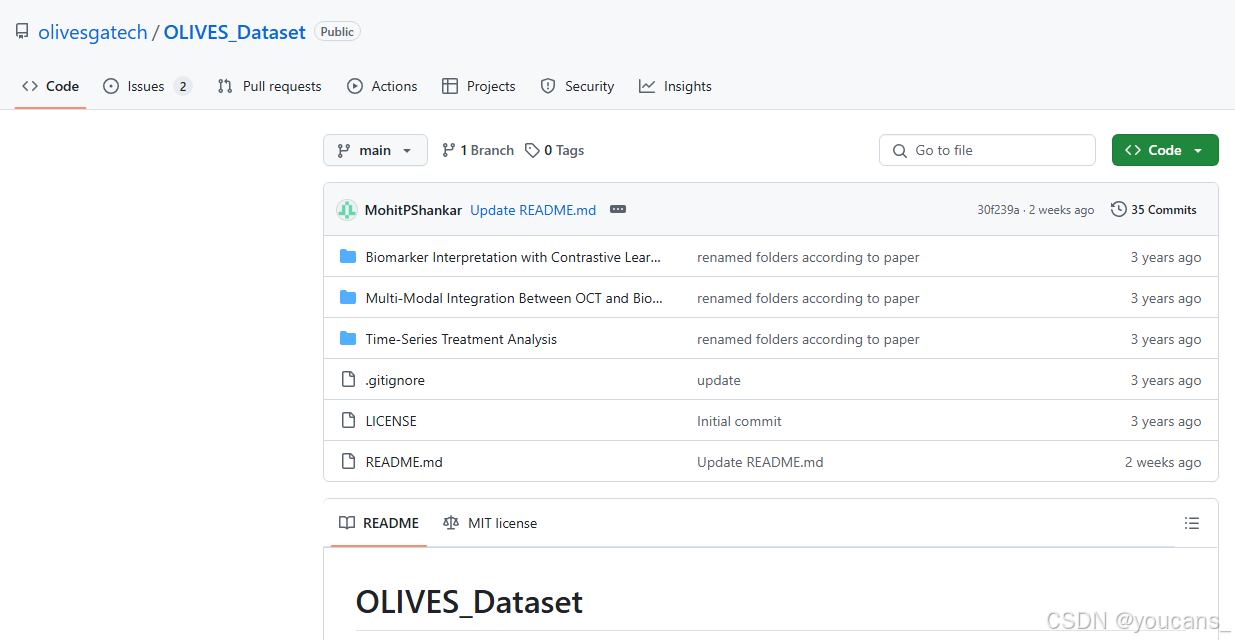
Task: Click the folder icon for Biomarker Interpretation
Action: click(348, 257)
